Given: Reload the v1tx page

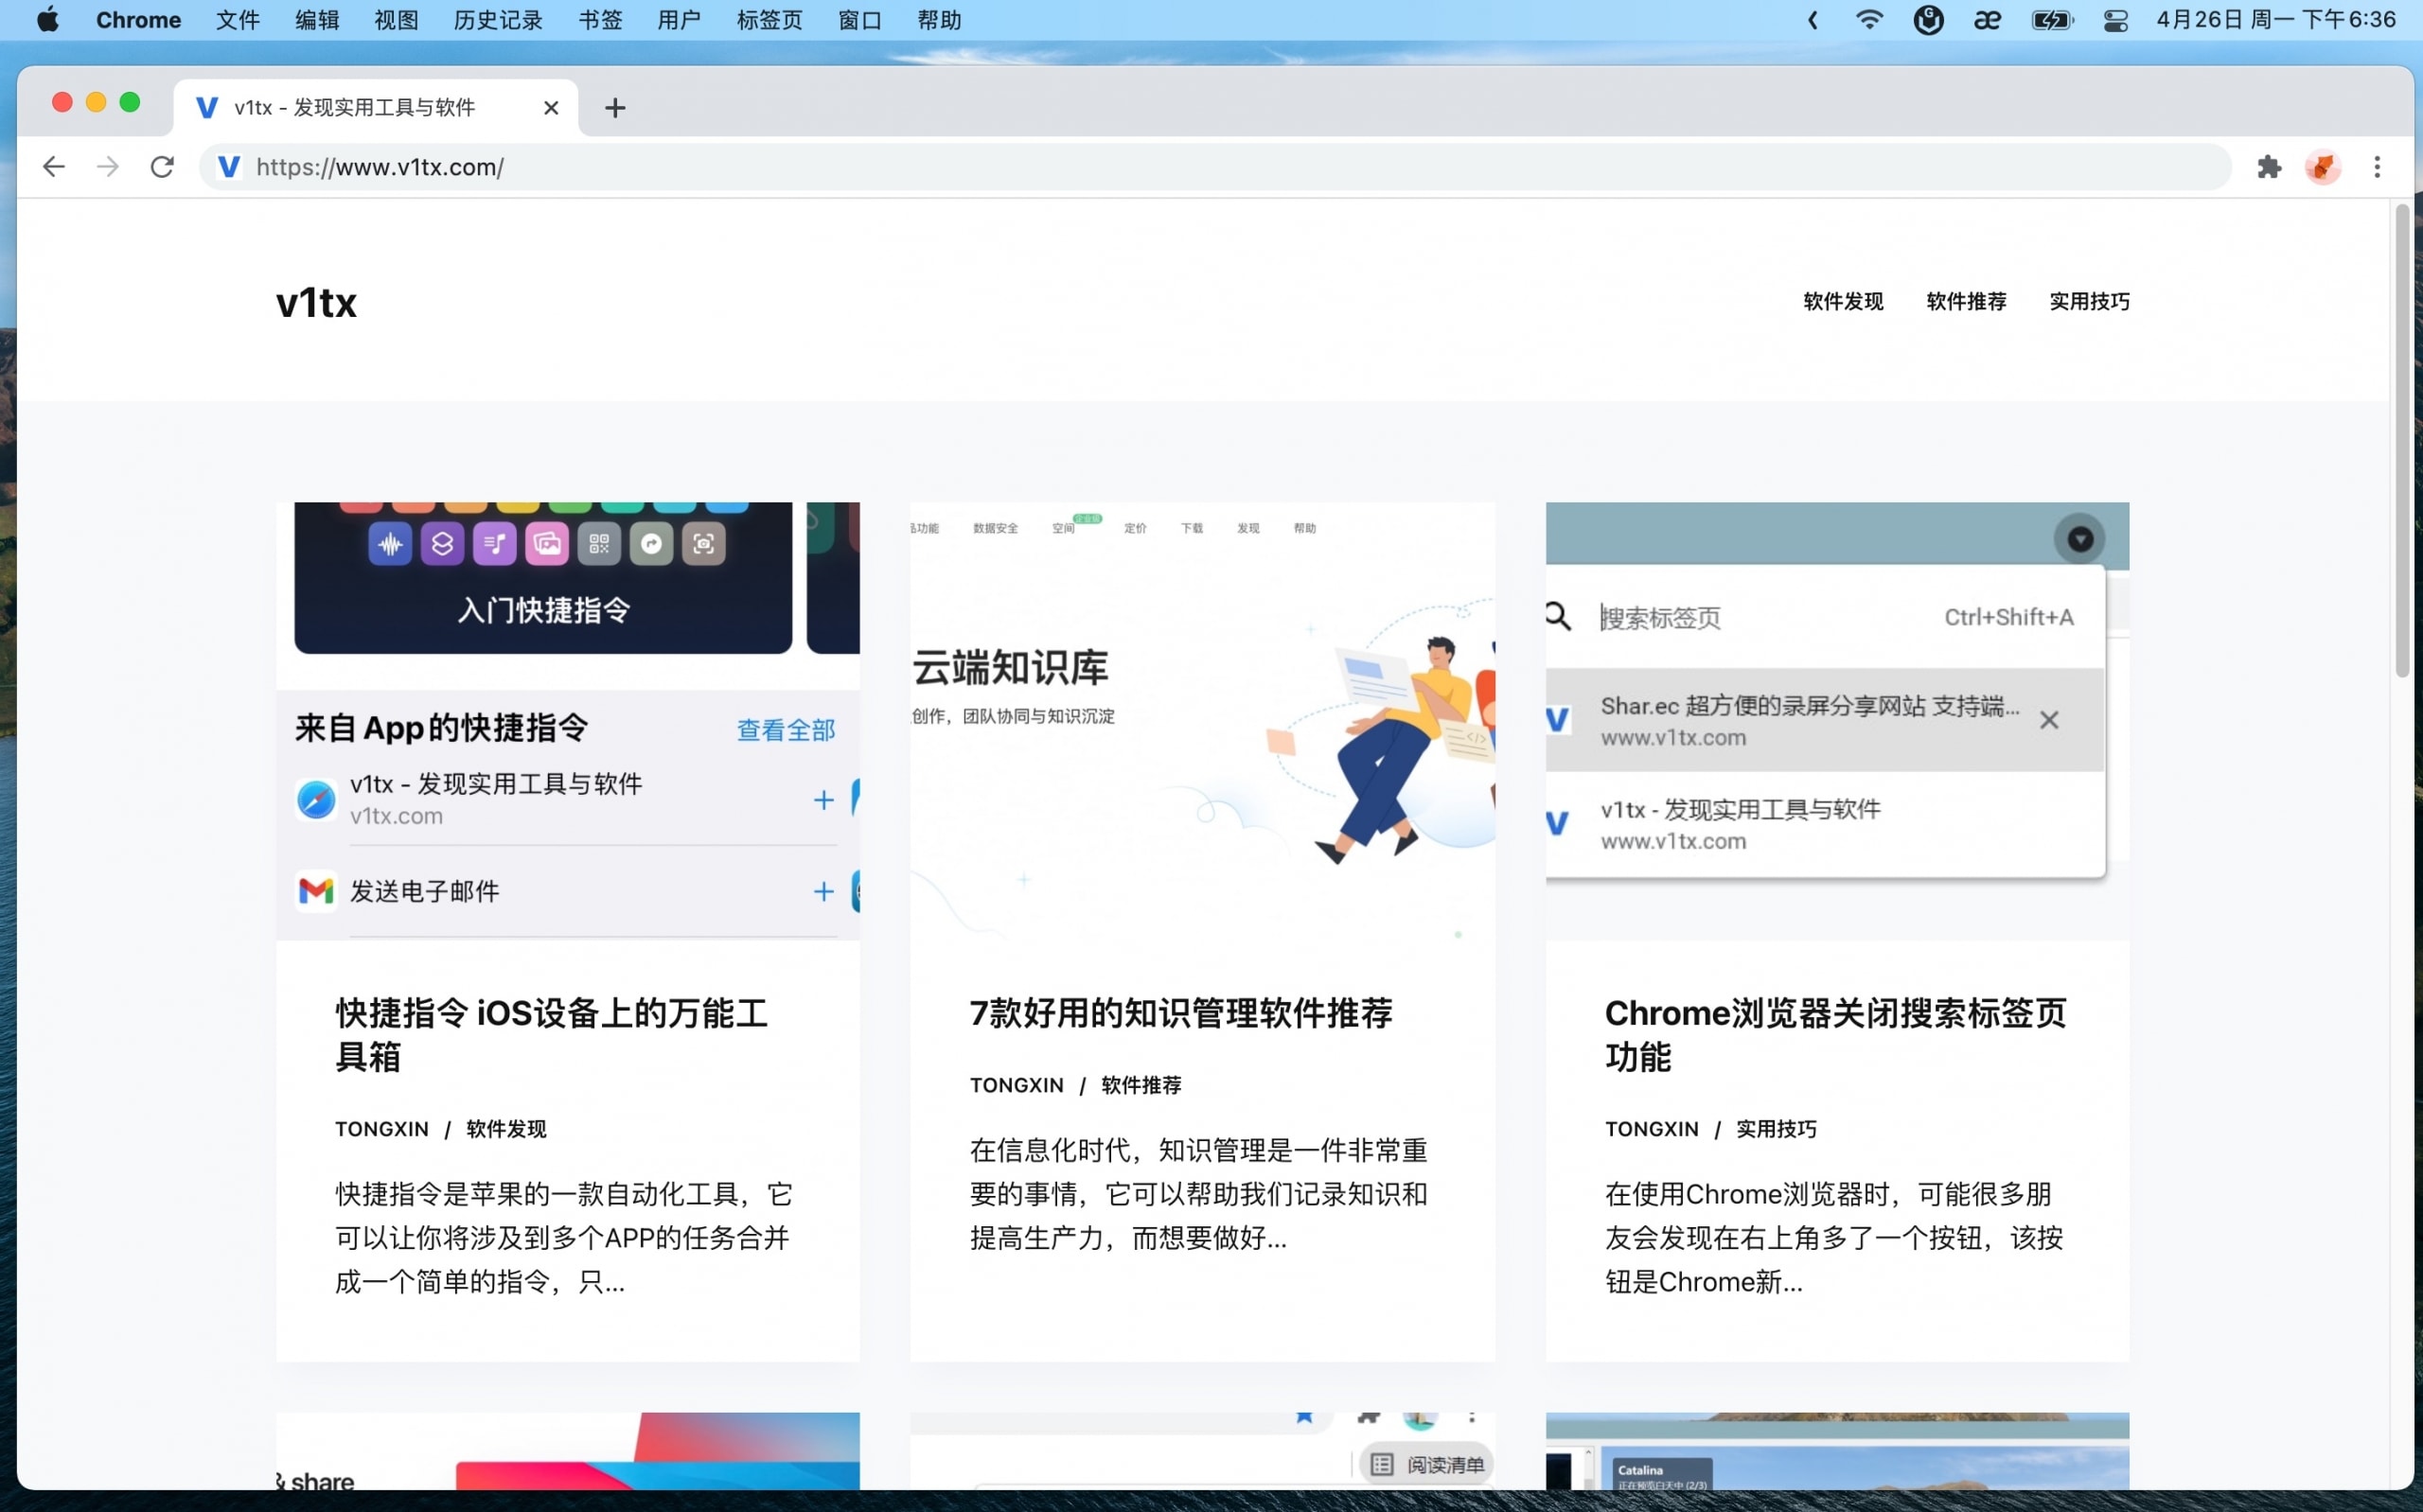Looking at the screenshot, I should (x=162, y=167).
